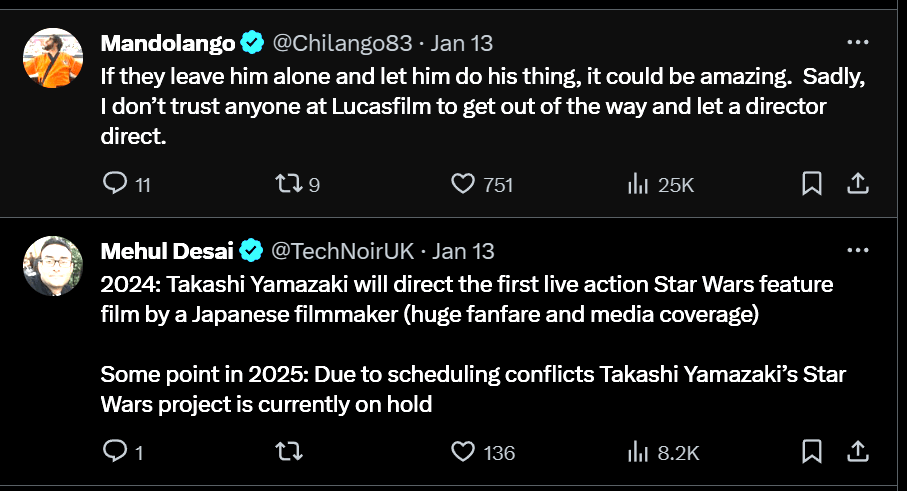
Task: Visit the @Chilango83 profile handle
Action: coord(342,43)
